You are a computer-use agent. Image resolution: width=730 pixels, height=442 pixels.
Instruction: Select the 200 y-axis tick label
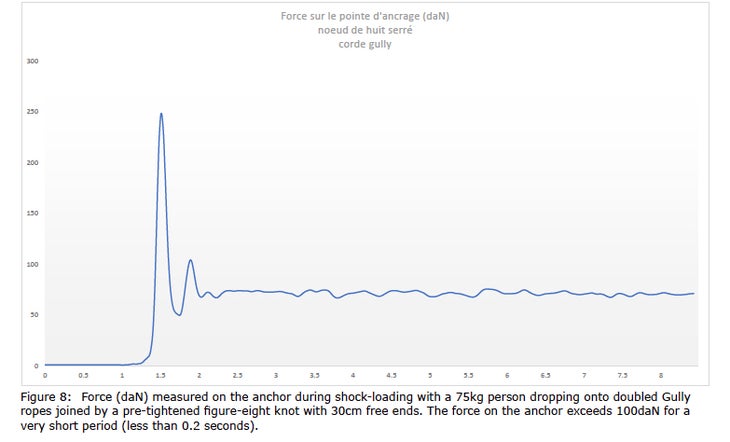(33, 163)
